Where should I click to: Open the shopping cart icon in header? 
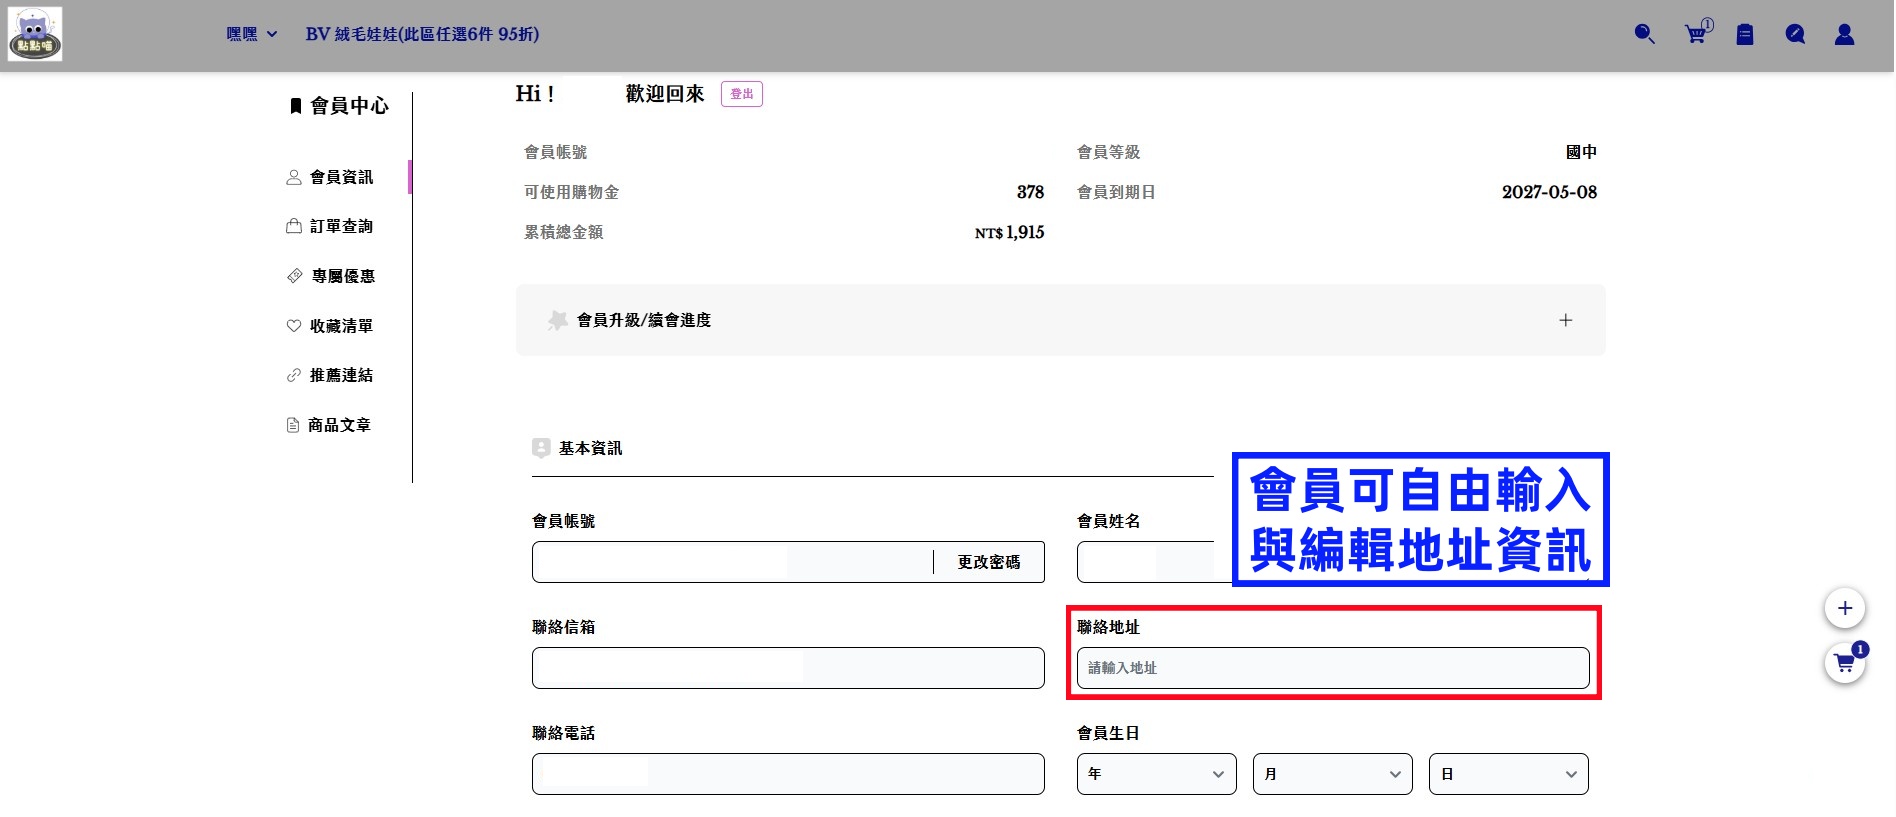[x=1698, y=33]
